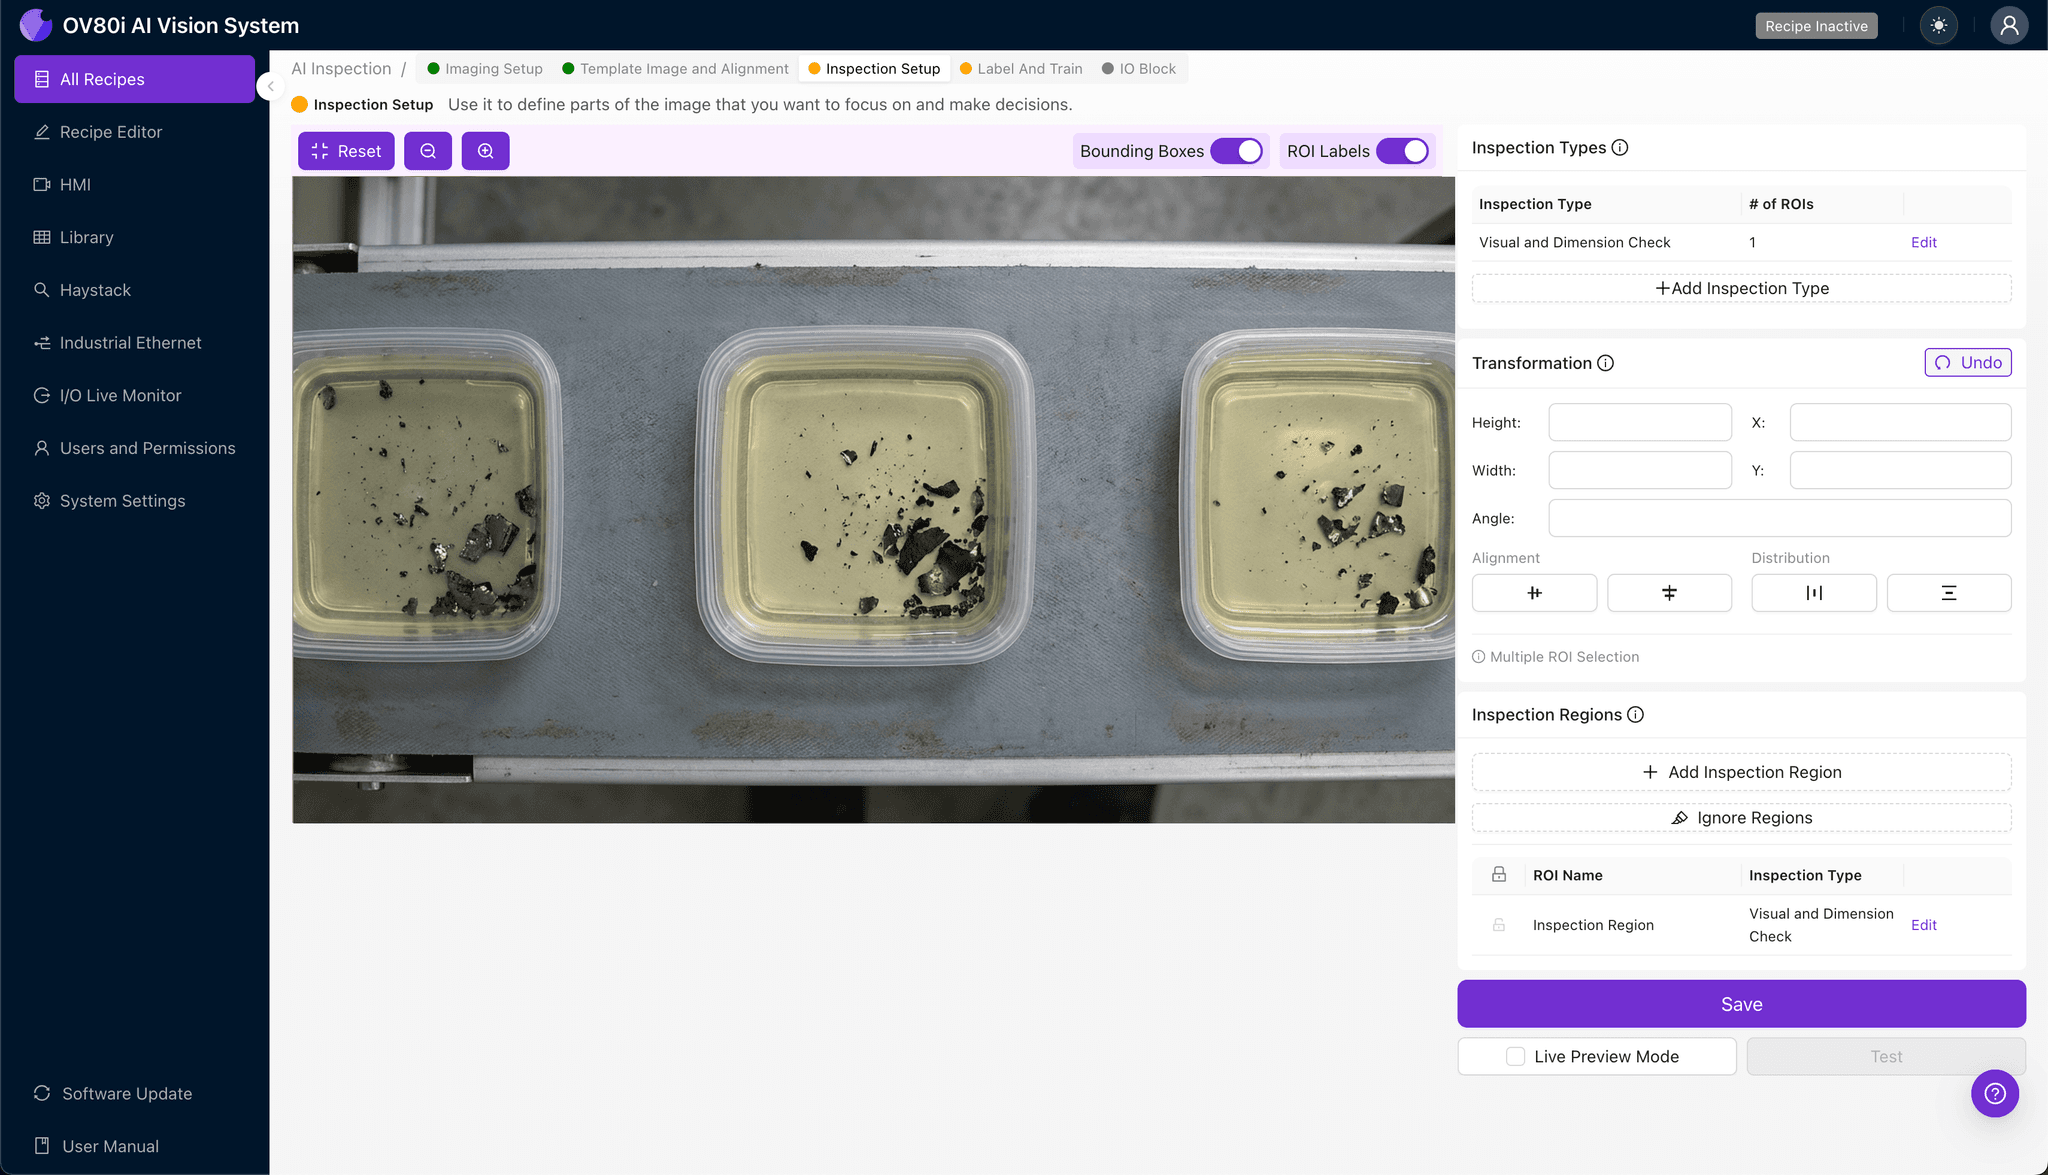Image resolution: width=2048 pixels, height=1175 pixels.
Task: Click the Add Inspection Region button
Action: click(1741, 771)
